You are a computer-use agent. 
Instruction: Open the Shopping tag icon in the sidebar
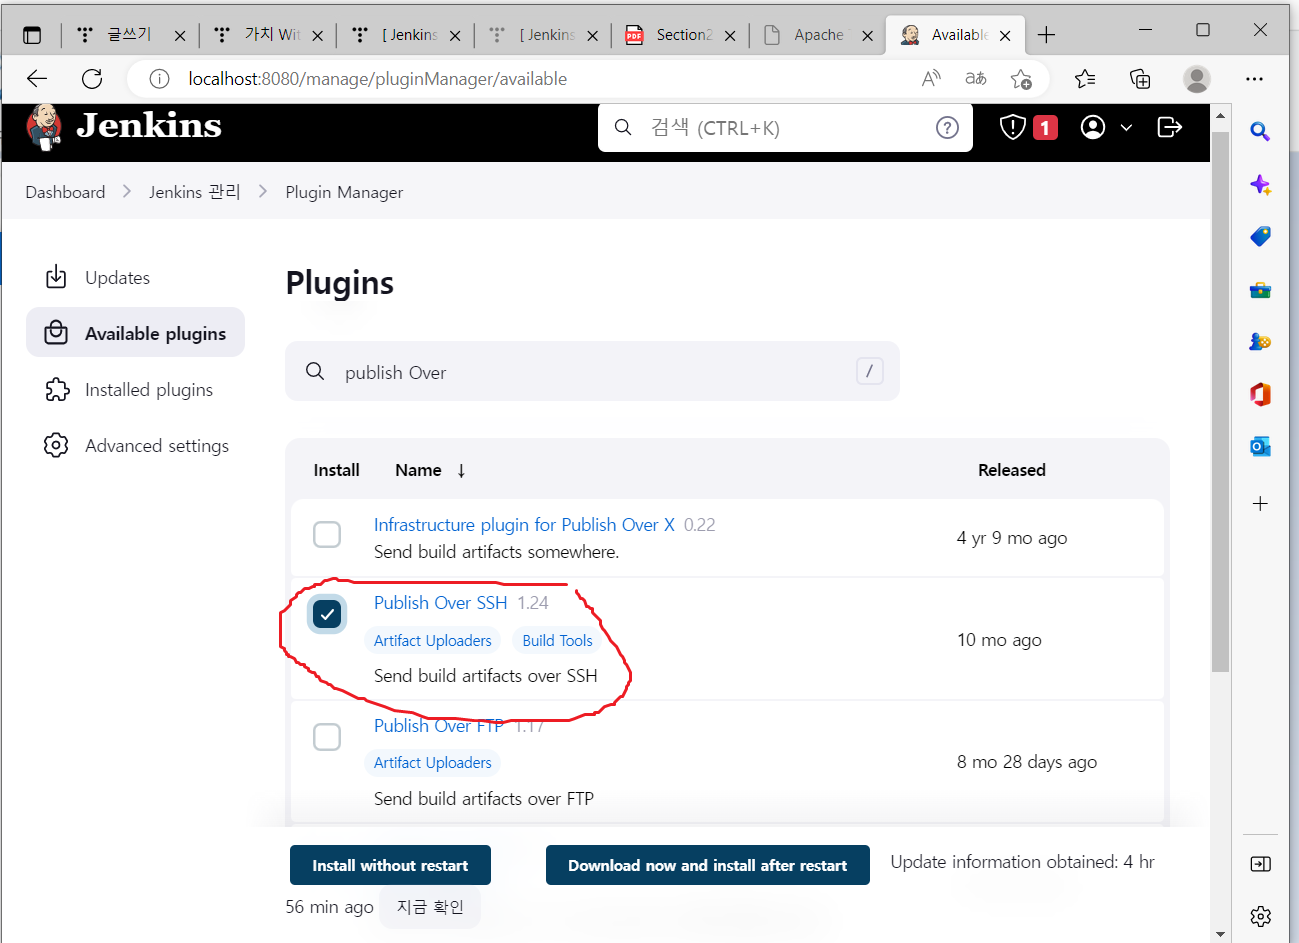pos(1260,236)
